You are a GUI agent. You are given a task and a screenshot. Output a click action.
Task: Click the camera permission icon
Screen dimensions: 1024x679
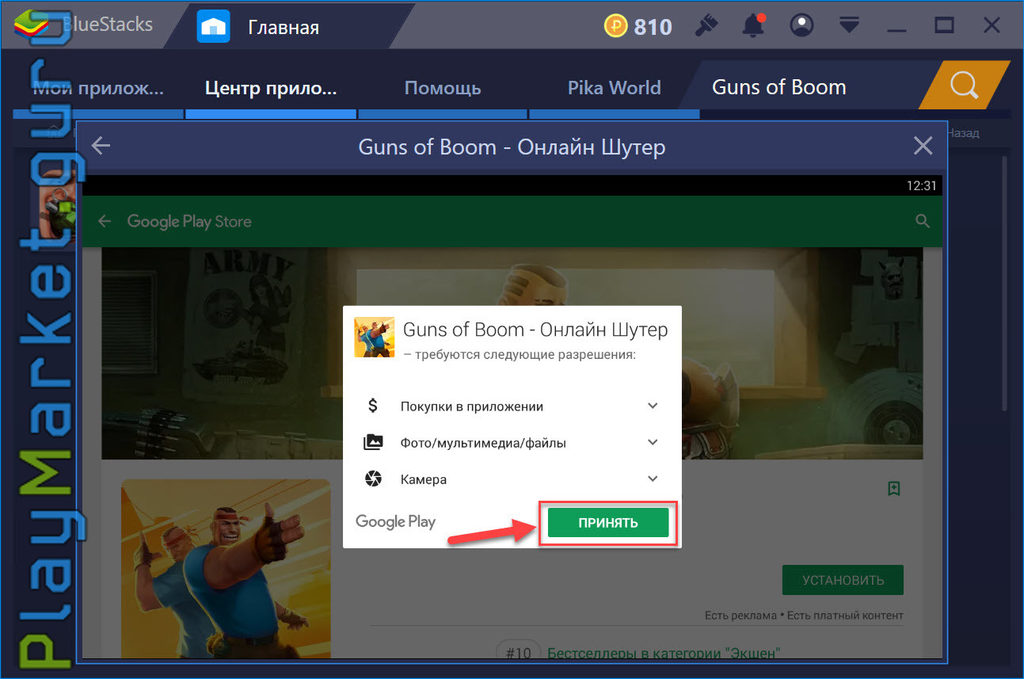[x=373, y=479]
